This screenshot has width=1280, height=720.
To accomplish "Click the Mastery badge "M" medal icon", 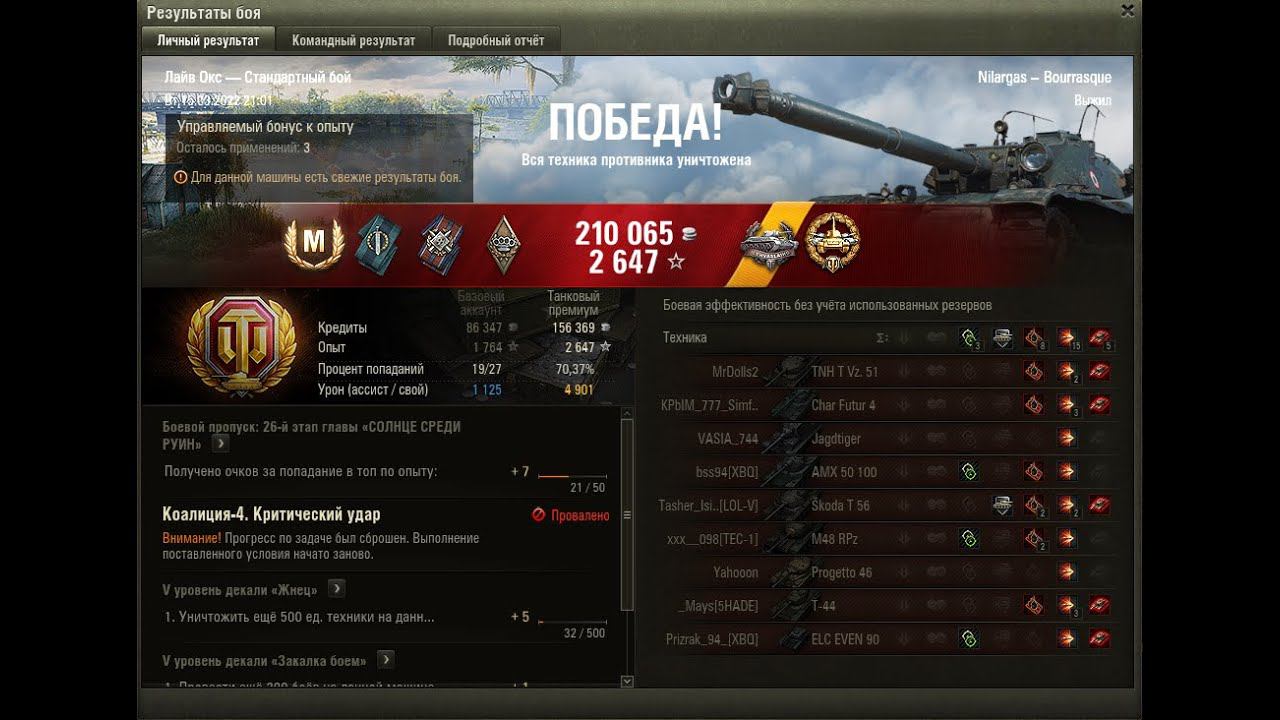I will pyautogui.click(x=314, y=243).
